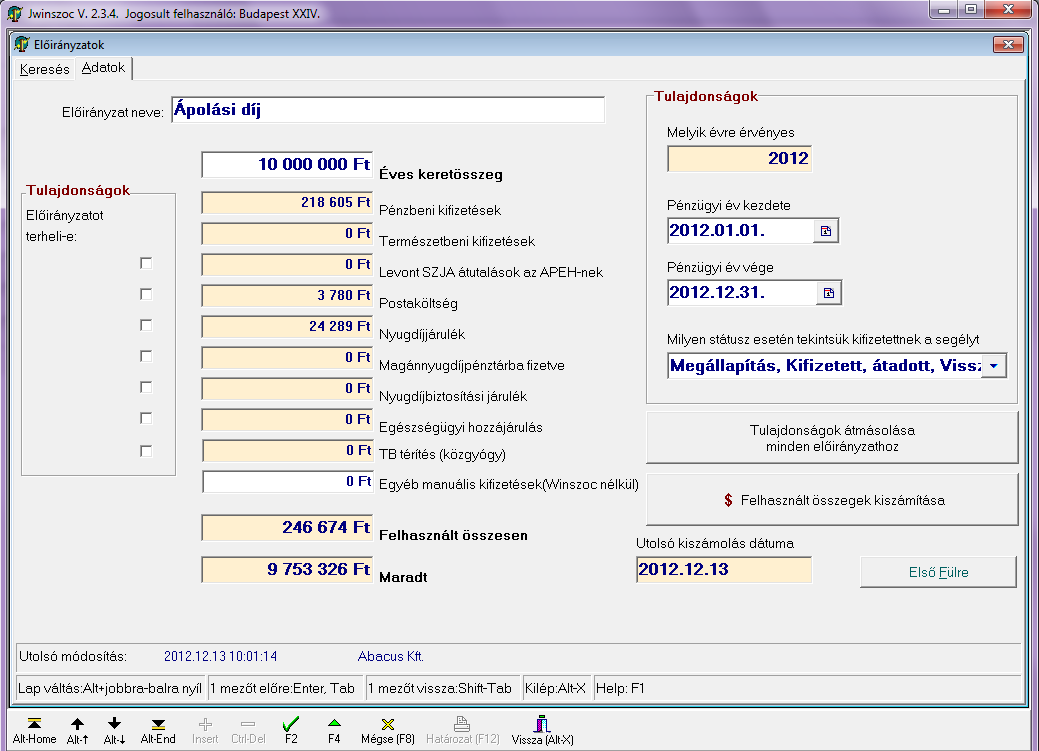This screenshot has height=751, width=1039.
Task: Switch to the Keresés tab
Action: click(x=44, y=69)
